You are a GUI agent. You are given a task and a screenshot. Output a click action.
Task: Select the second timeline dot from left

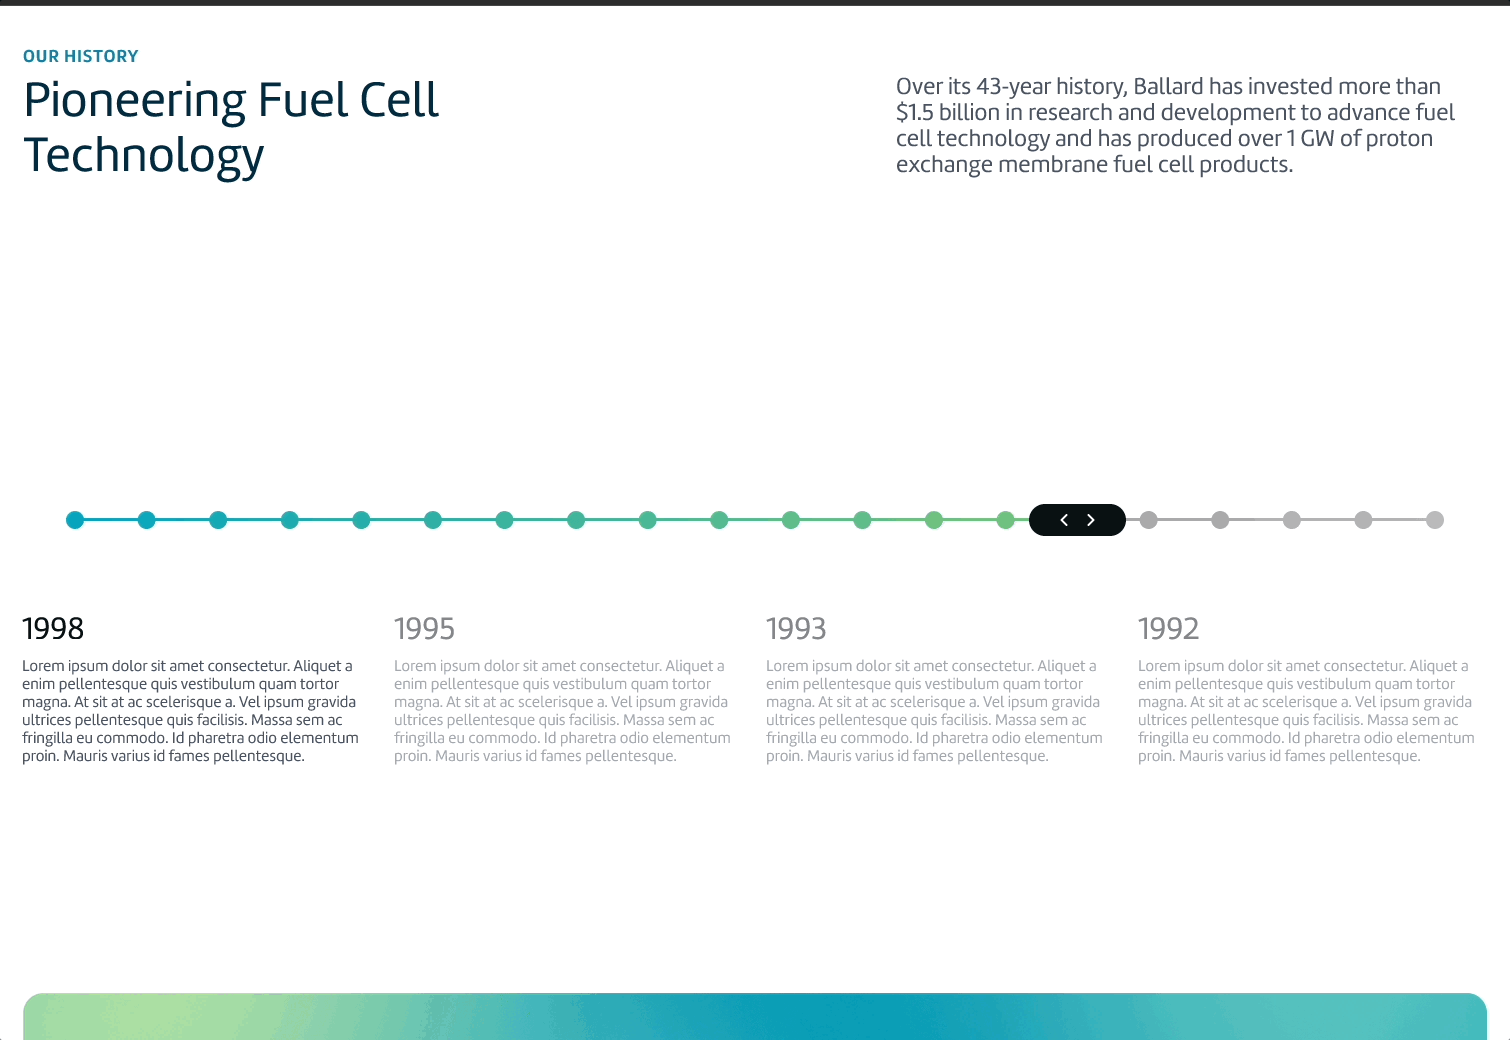(147, 520)
